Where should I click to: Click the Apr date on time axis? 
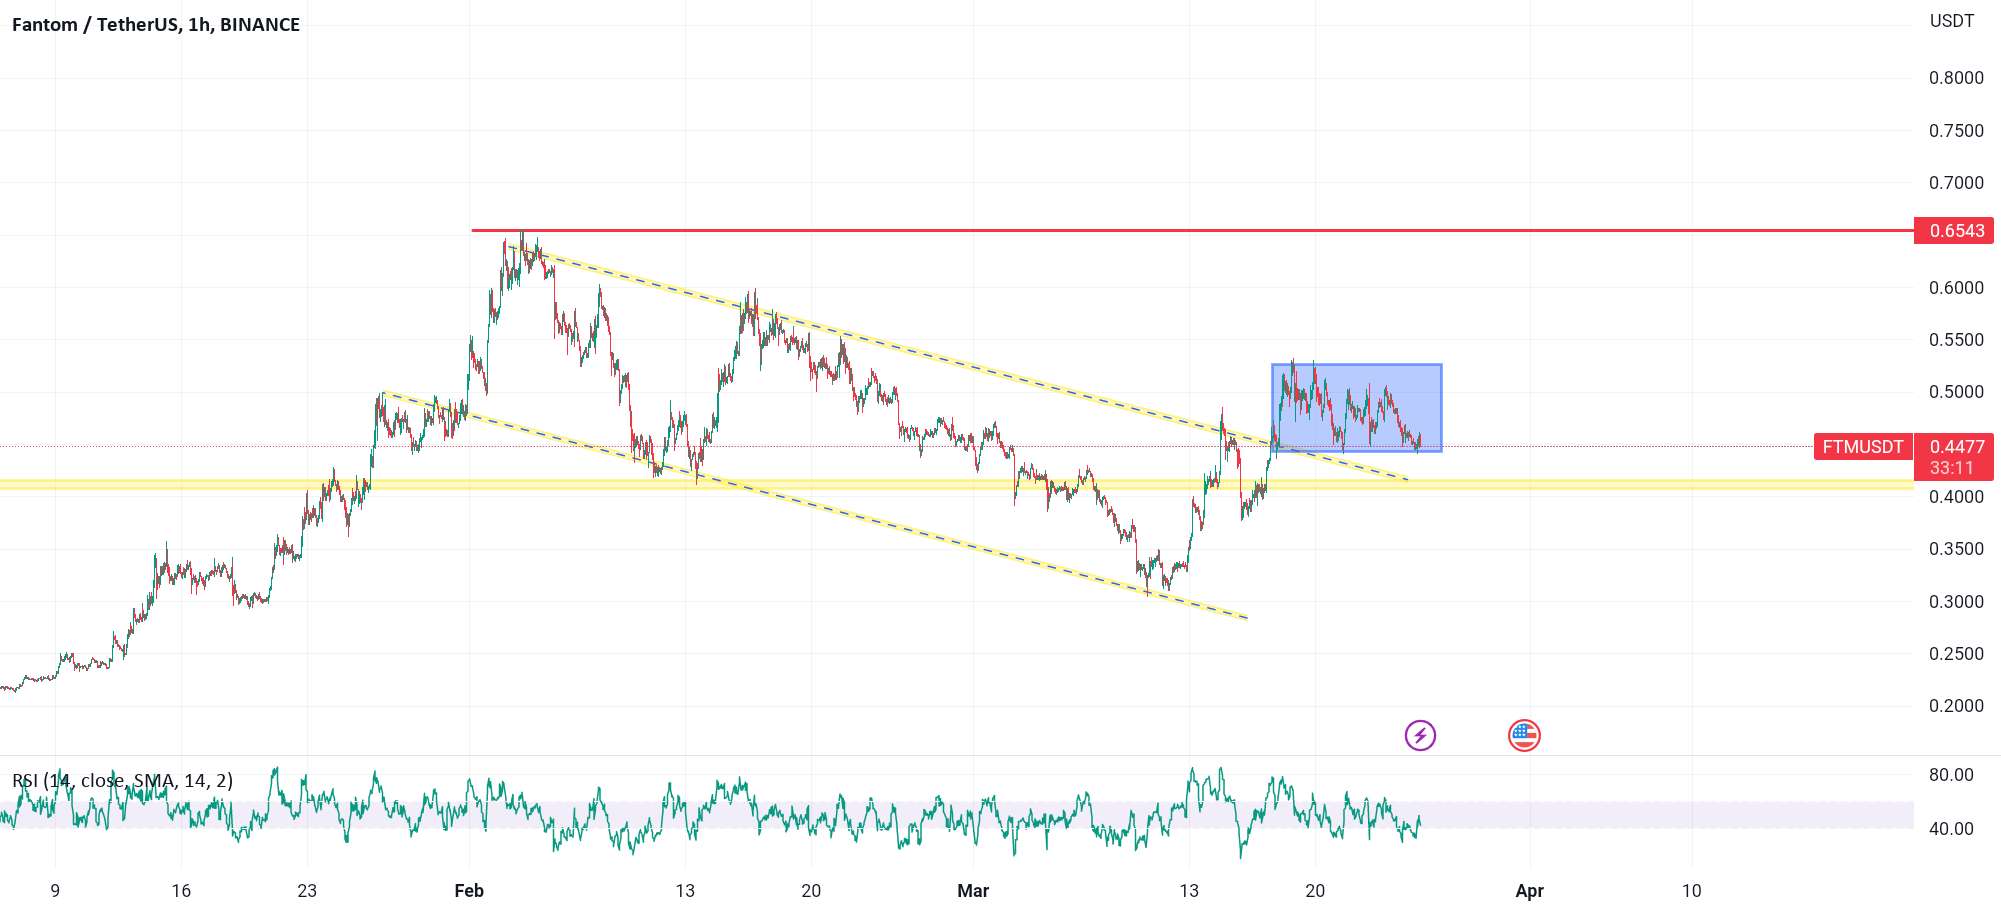1530,890
